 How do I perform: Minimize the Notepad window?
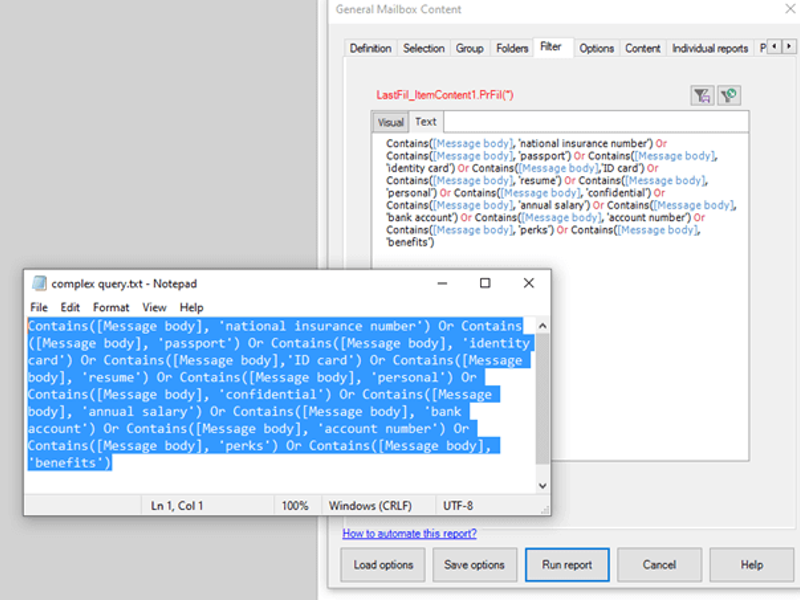pyautogui.click(x=441, y=283)
